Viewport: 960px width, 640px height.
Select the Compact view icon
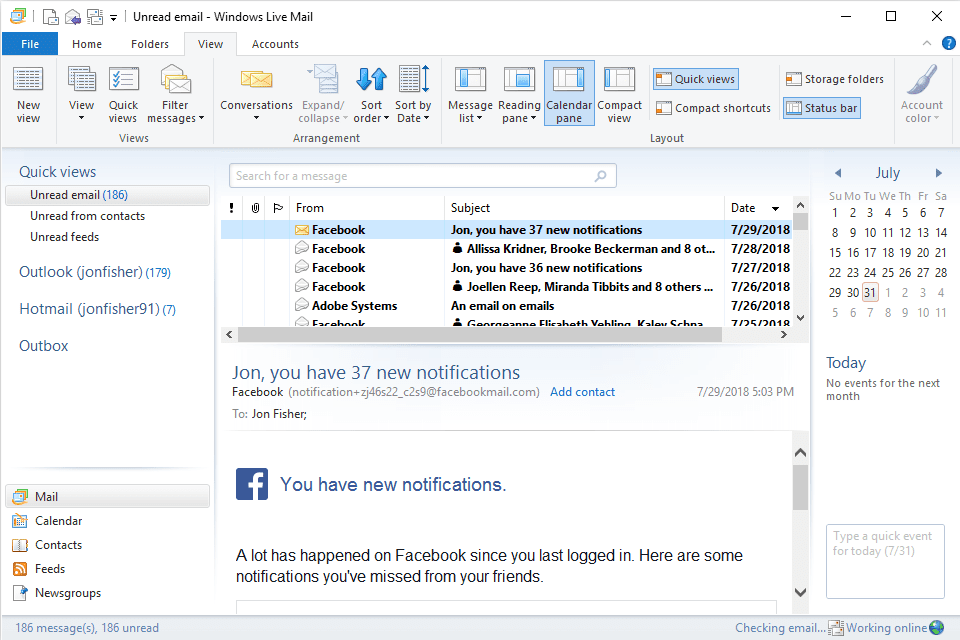click(x=620, y=80)
